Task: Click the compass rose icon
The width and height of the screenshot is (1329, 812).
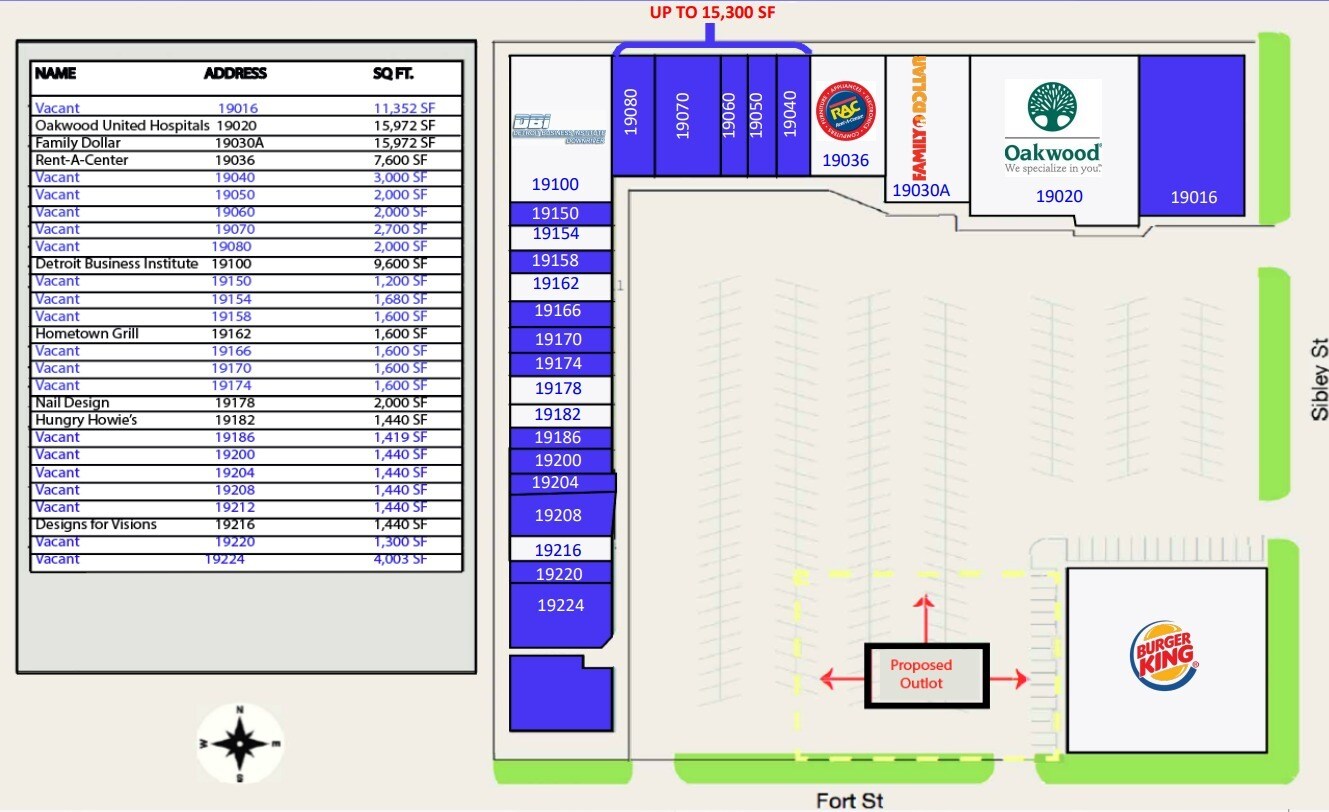Action: click(x=240, y=744)
